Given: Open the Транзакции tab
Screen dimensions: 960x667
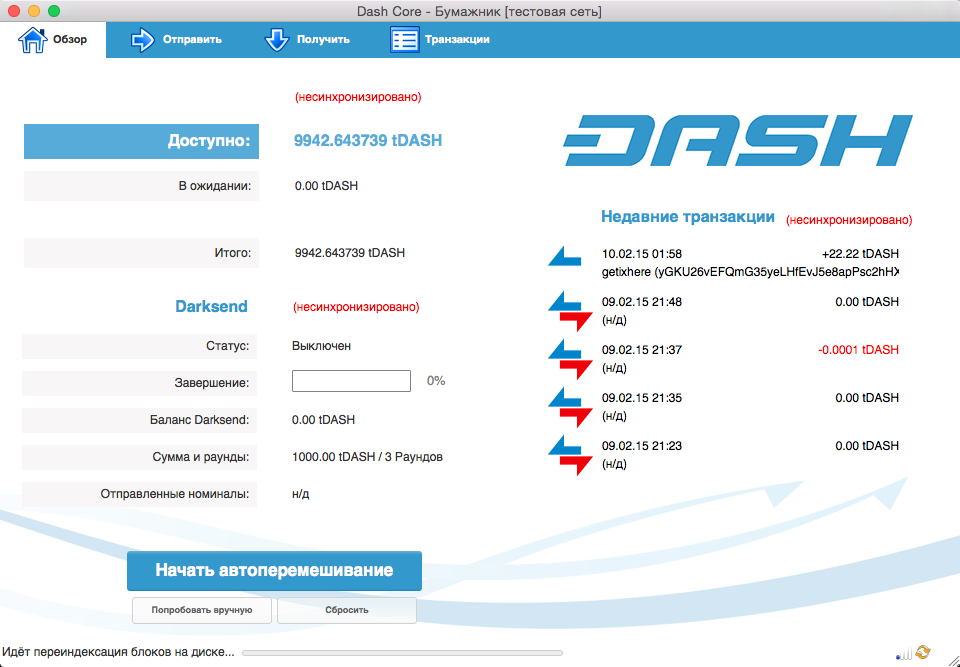Looking at the screenshot, I should click(440, 40).
